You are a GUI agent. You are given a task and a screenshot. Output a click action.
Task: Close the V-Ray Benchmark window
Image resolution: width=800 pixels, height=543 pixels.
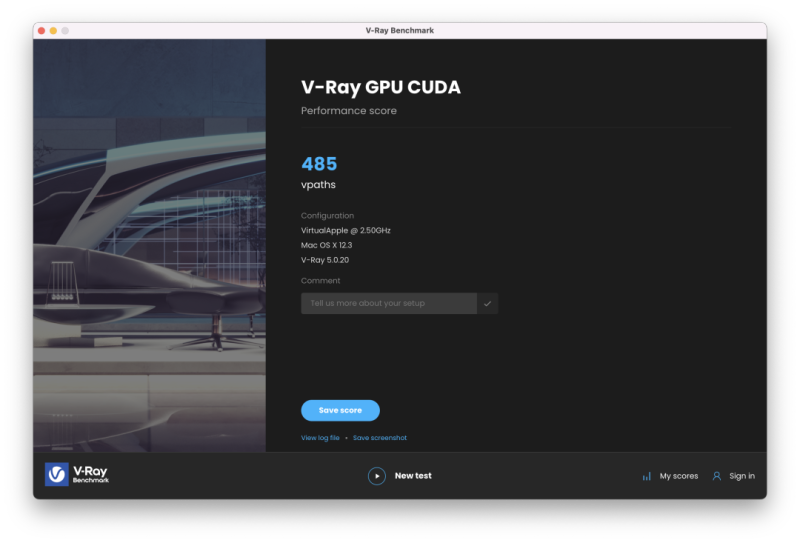(x=42, y=31)
